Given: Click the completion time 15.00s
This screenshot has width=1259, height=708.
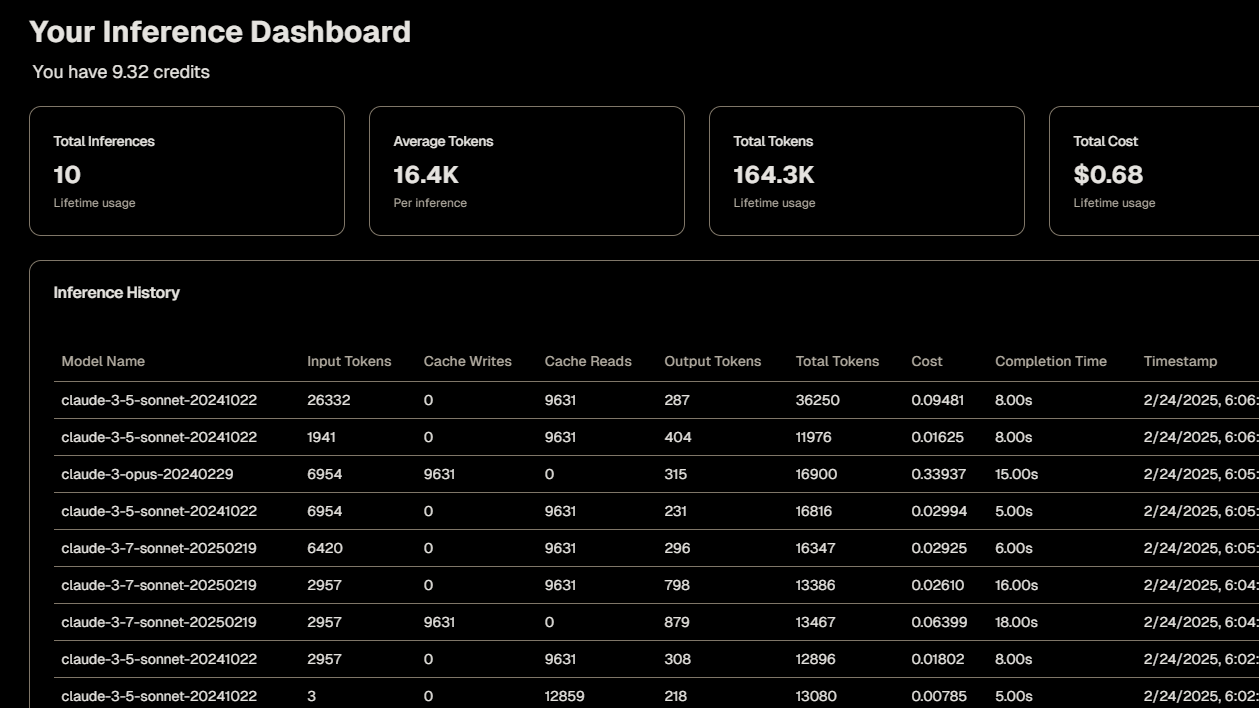Looking at the screenshot, I should pos(1017,474).
